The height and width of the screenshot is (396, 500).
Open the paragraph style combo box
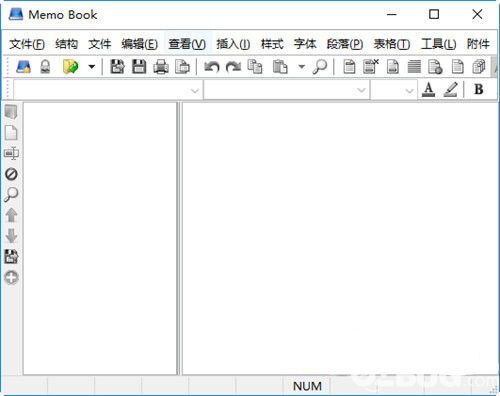click(107, 90)
